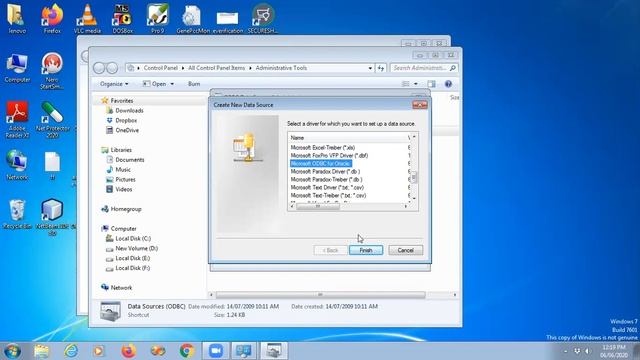Open VLC media player desktop icon
Screen dimensions: 640x360
tap(87, 18)
